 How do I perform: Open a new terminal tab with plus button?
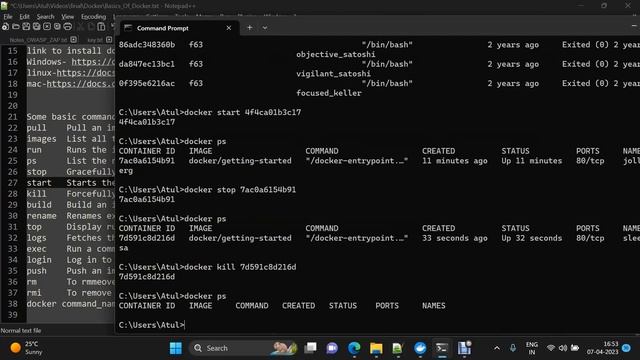[249, 28]
